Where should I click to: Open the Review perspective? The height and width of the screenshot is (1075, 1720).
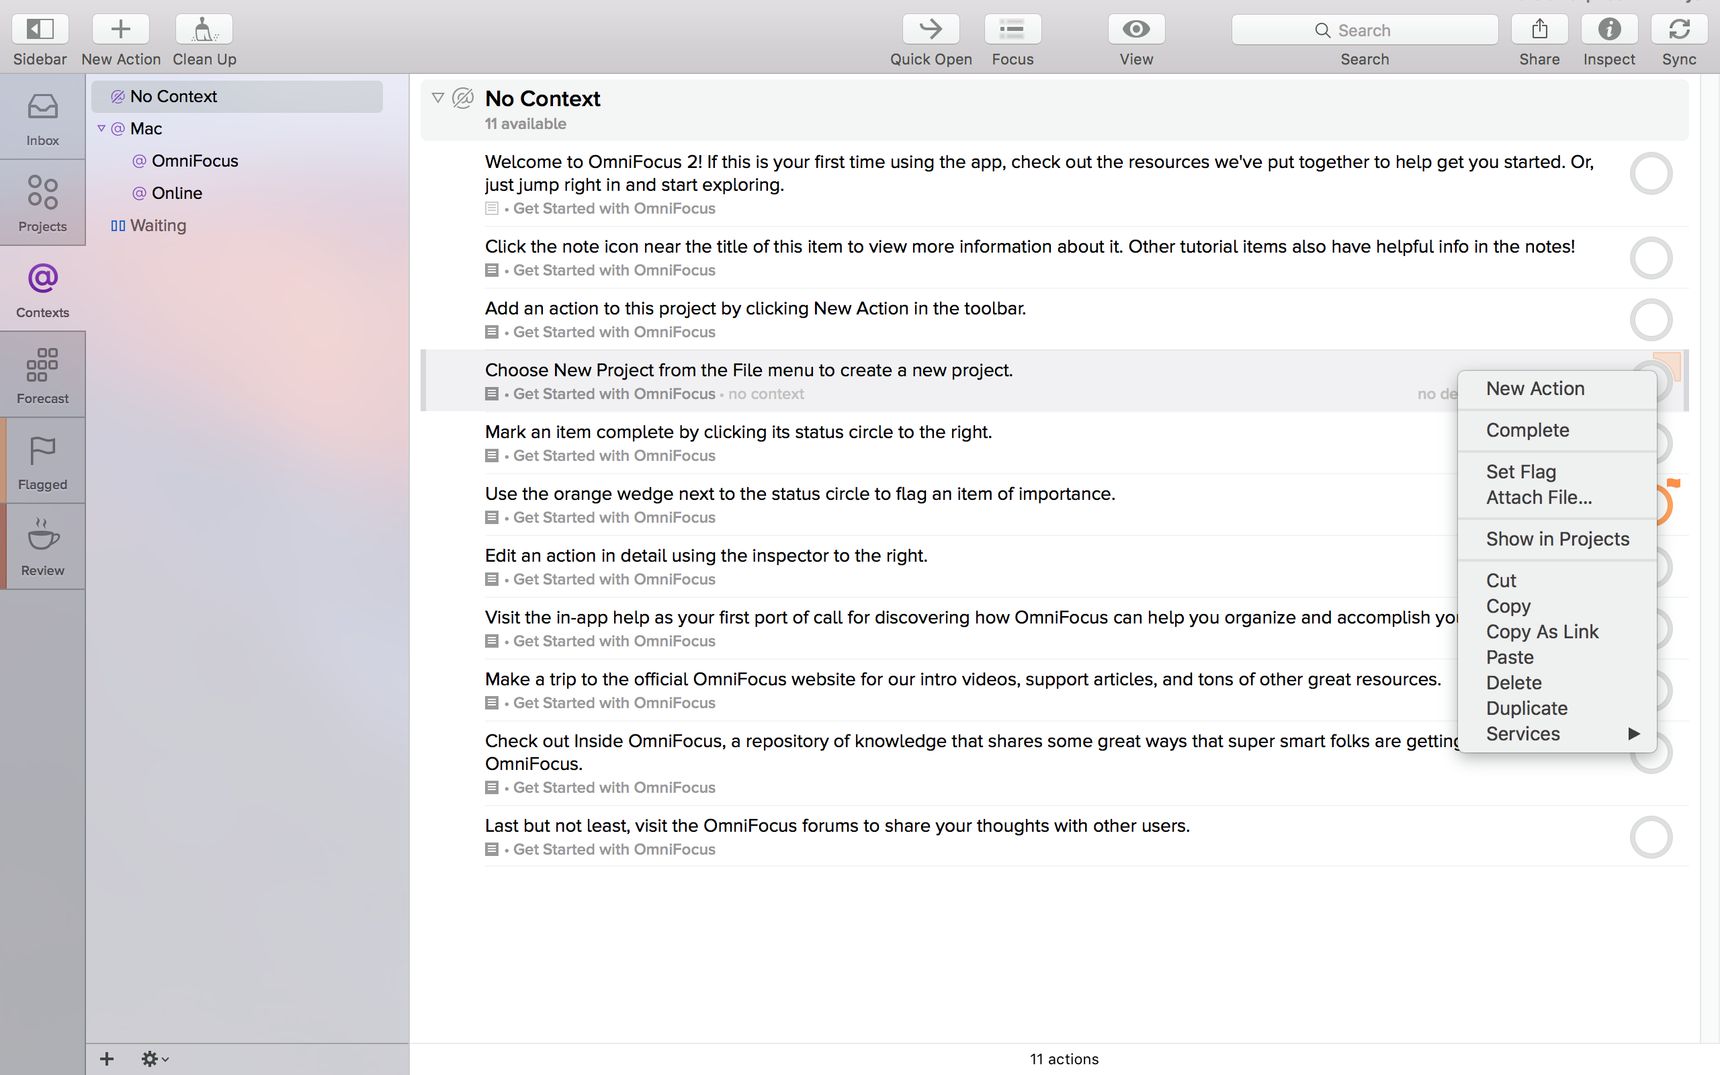(42, 548)
